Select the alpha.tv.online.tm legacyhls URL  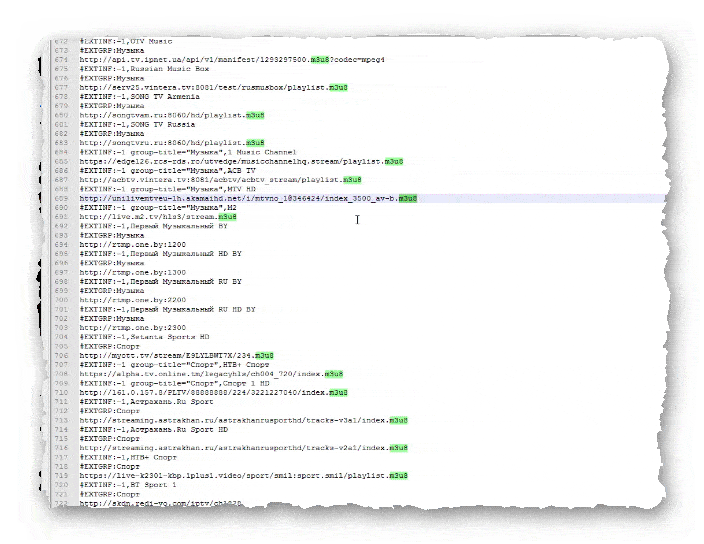[211, 374]
